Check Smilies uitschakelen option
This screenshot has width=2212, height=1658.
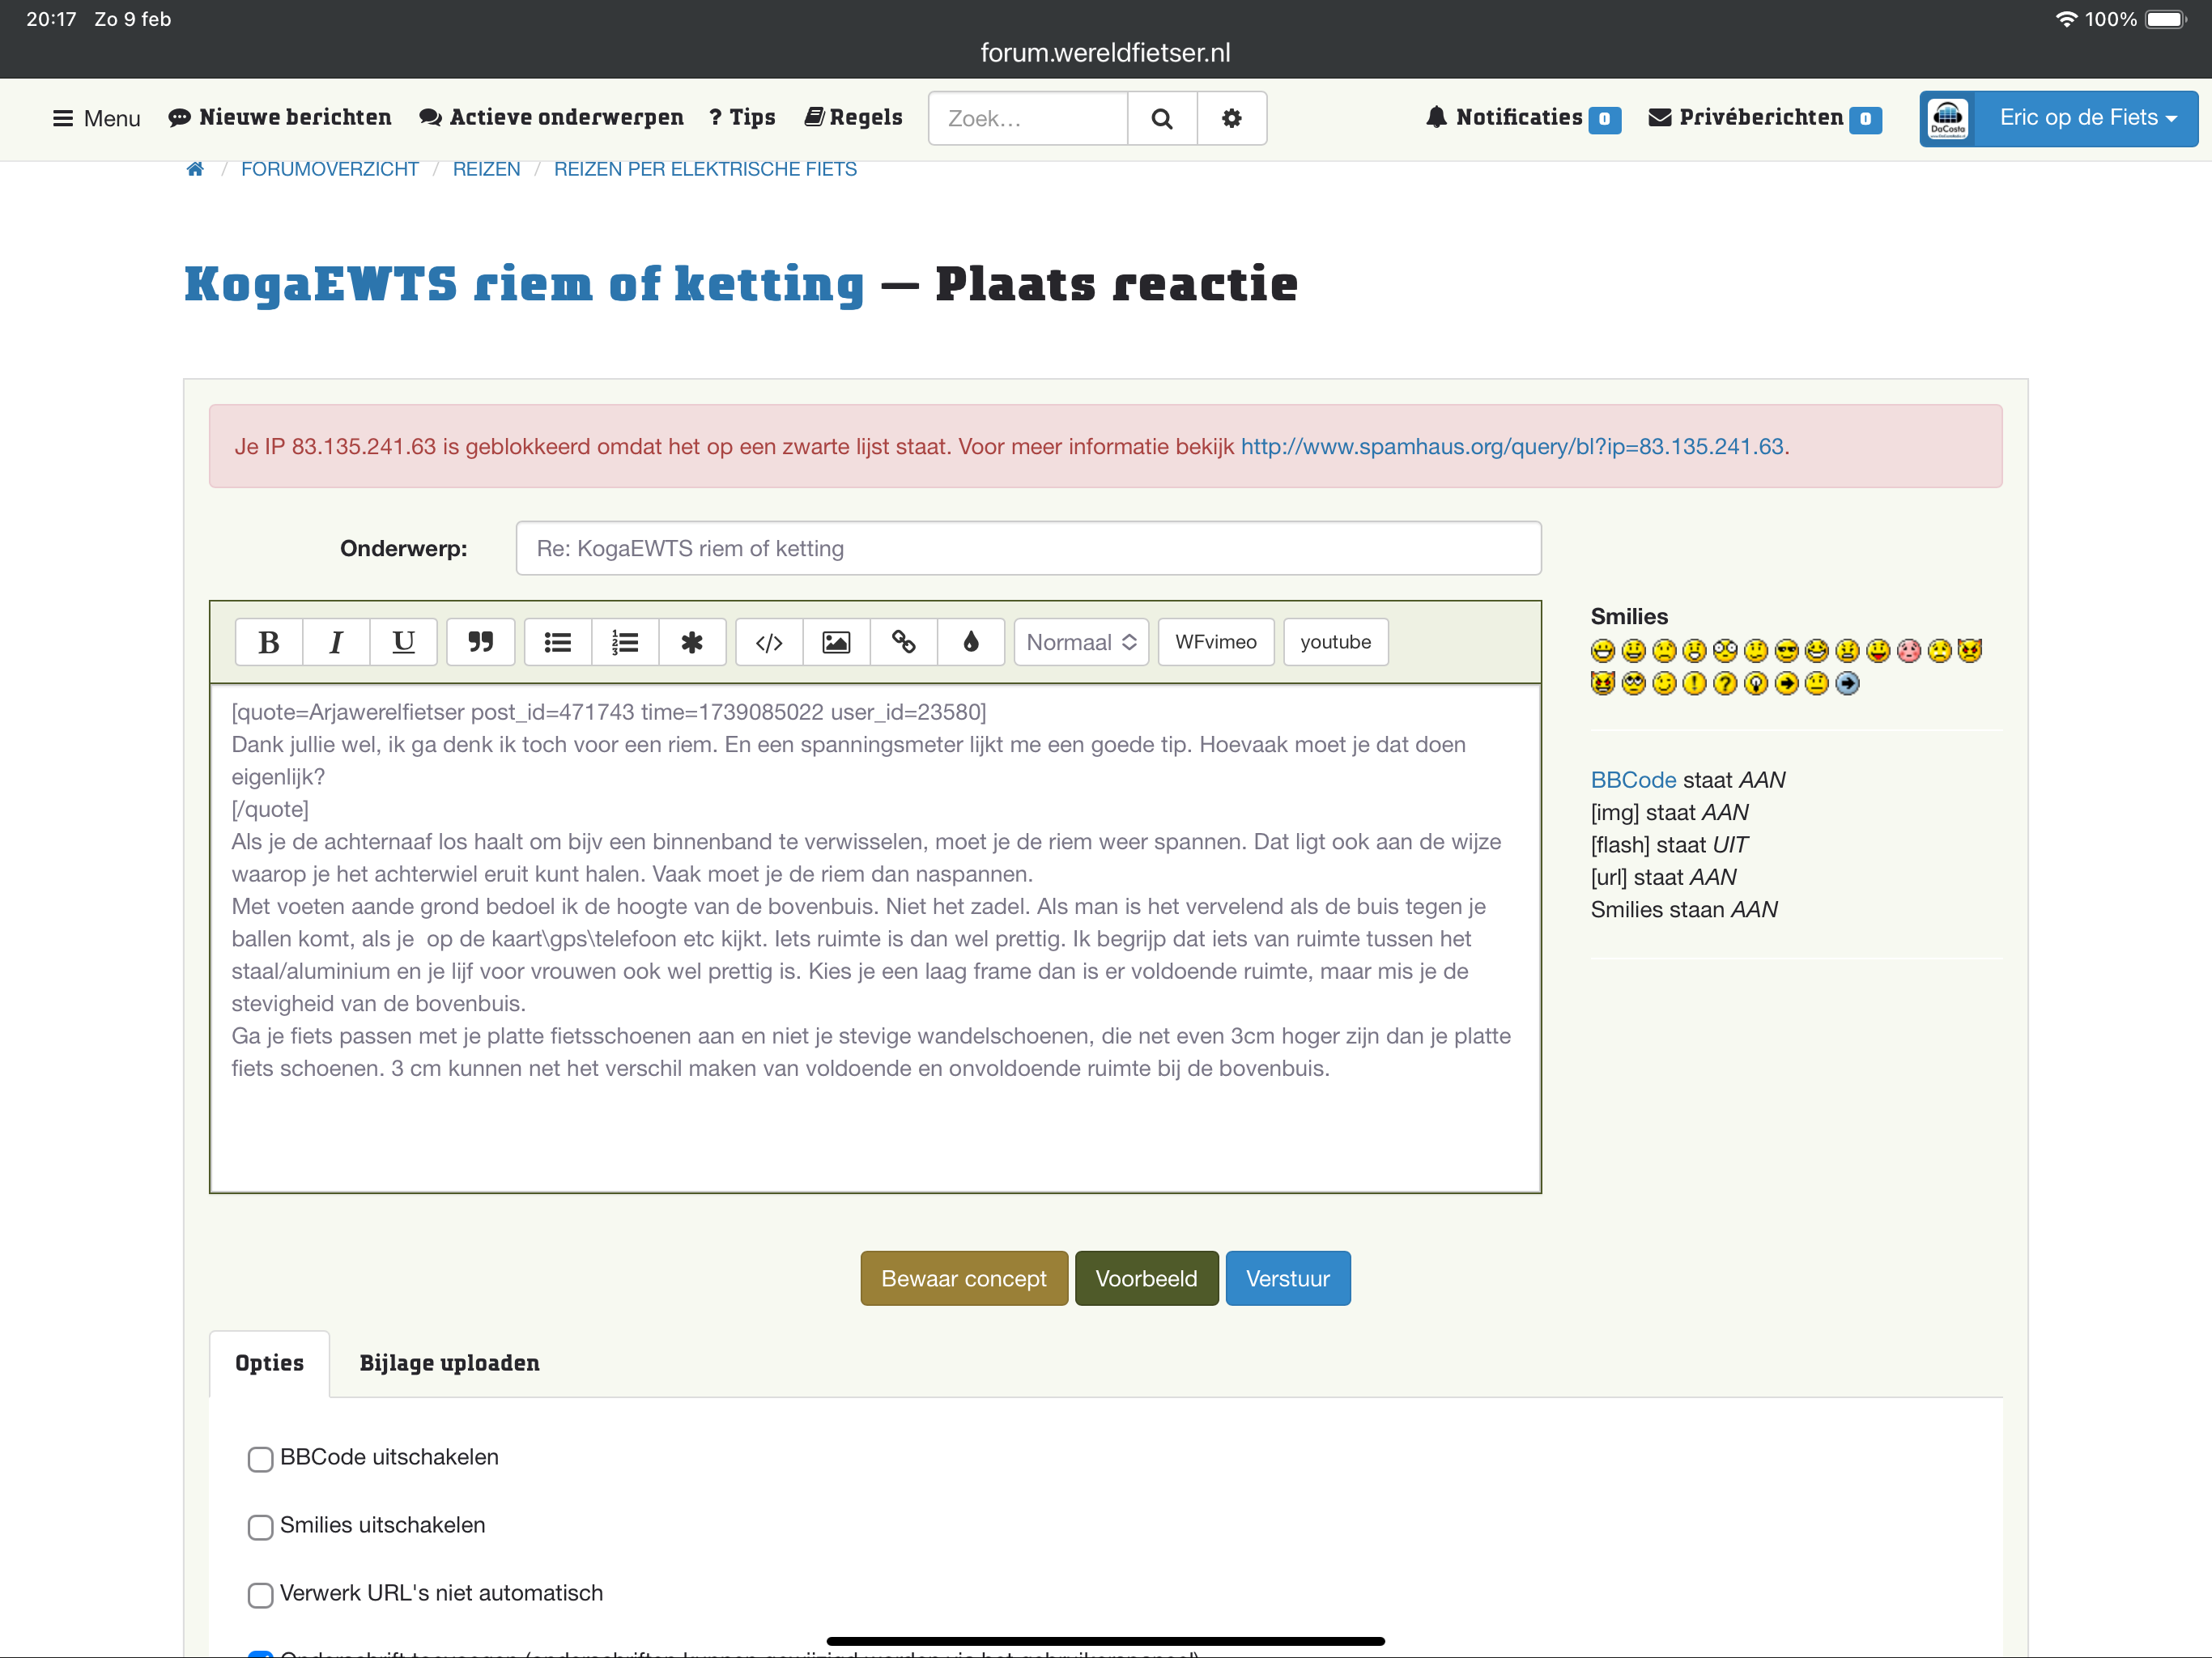(260, 1527)
